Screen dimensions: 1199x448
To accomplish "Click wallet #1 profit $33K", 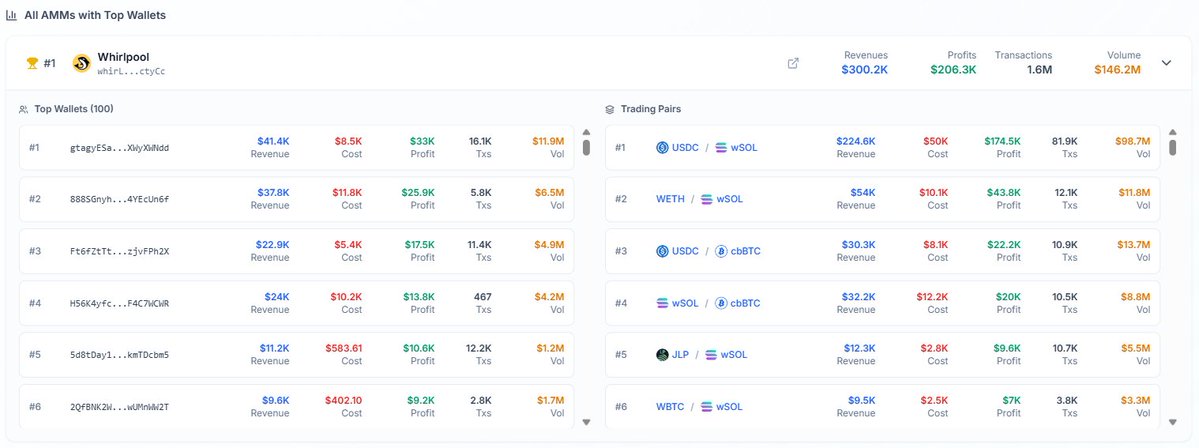I will pyautogui.click(x=422, y=141).
